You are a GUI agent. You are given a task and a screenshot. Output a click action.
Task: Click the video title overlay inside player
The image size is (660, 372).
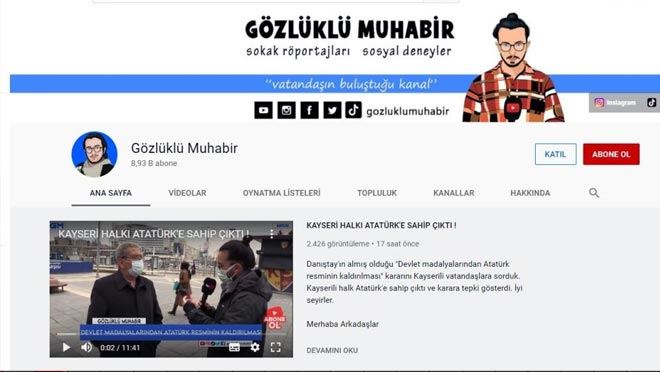click(154, 234)
